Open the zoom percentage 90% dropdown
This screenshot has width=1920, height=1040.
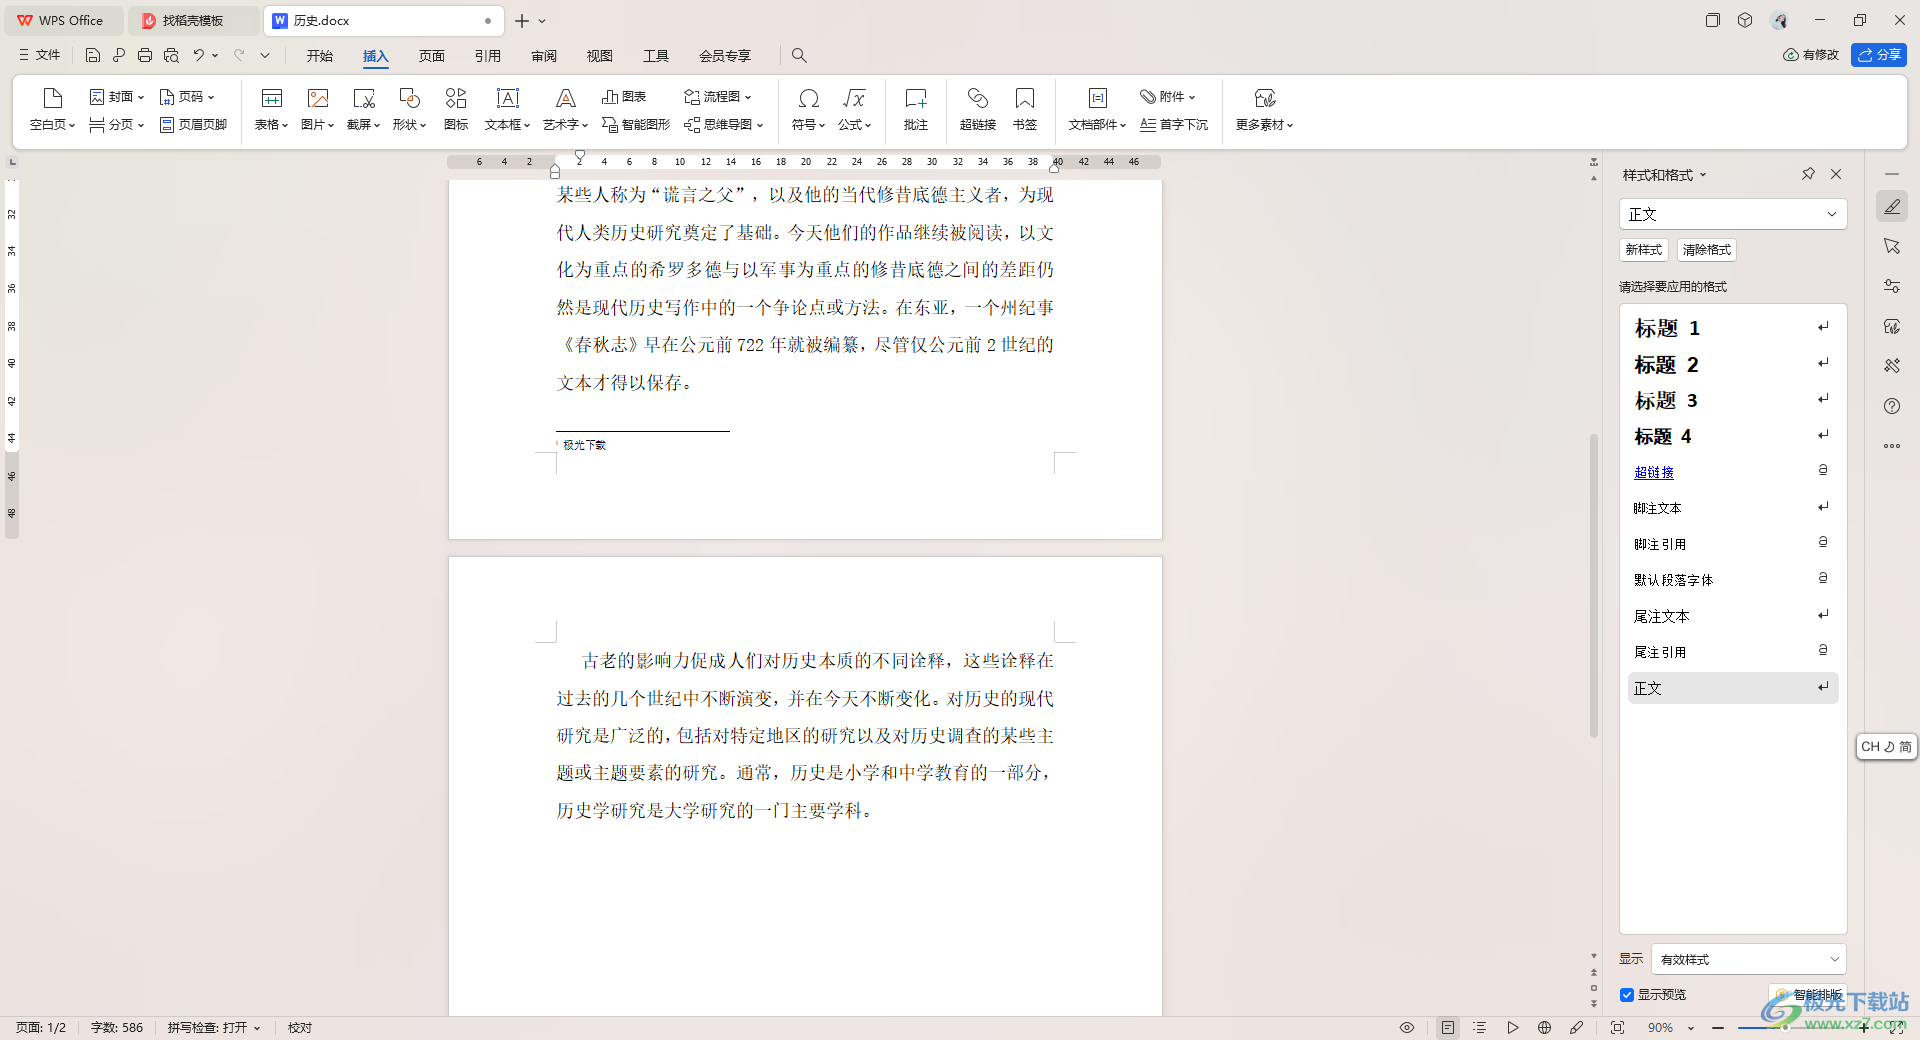click(x=1691, y=1029)
